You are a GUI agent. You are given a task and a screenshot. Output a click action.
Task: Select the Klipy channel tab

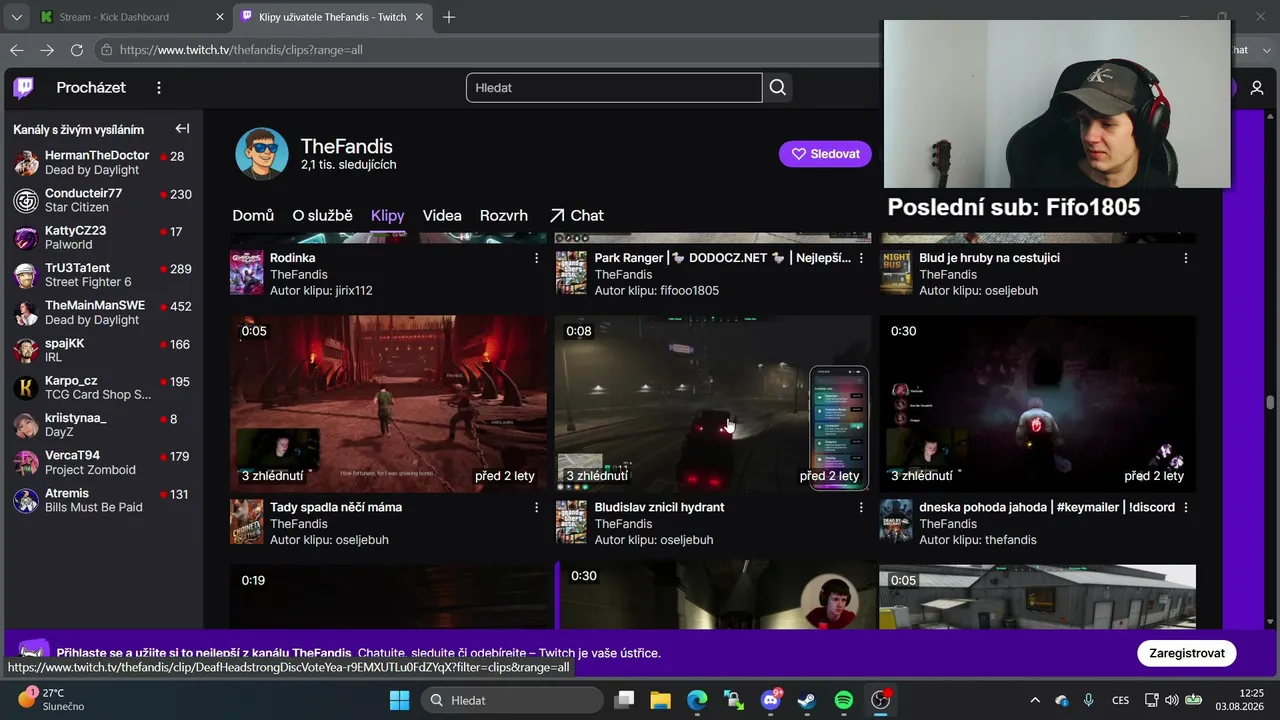point(388,215)
